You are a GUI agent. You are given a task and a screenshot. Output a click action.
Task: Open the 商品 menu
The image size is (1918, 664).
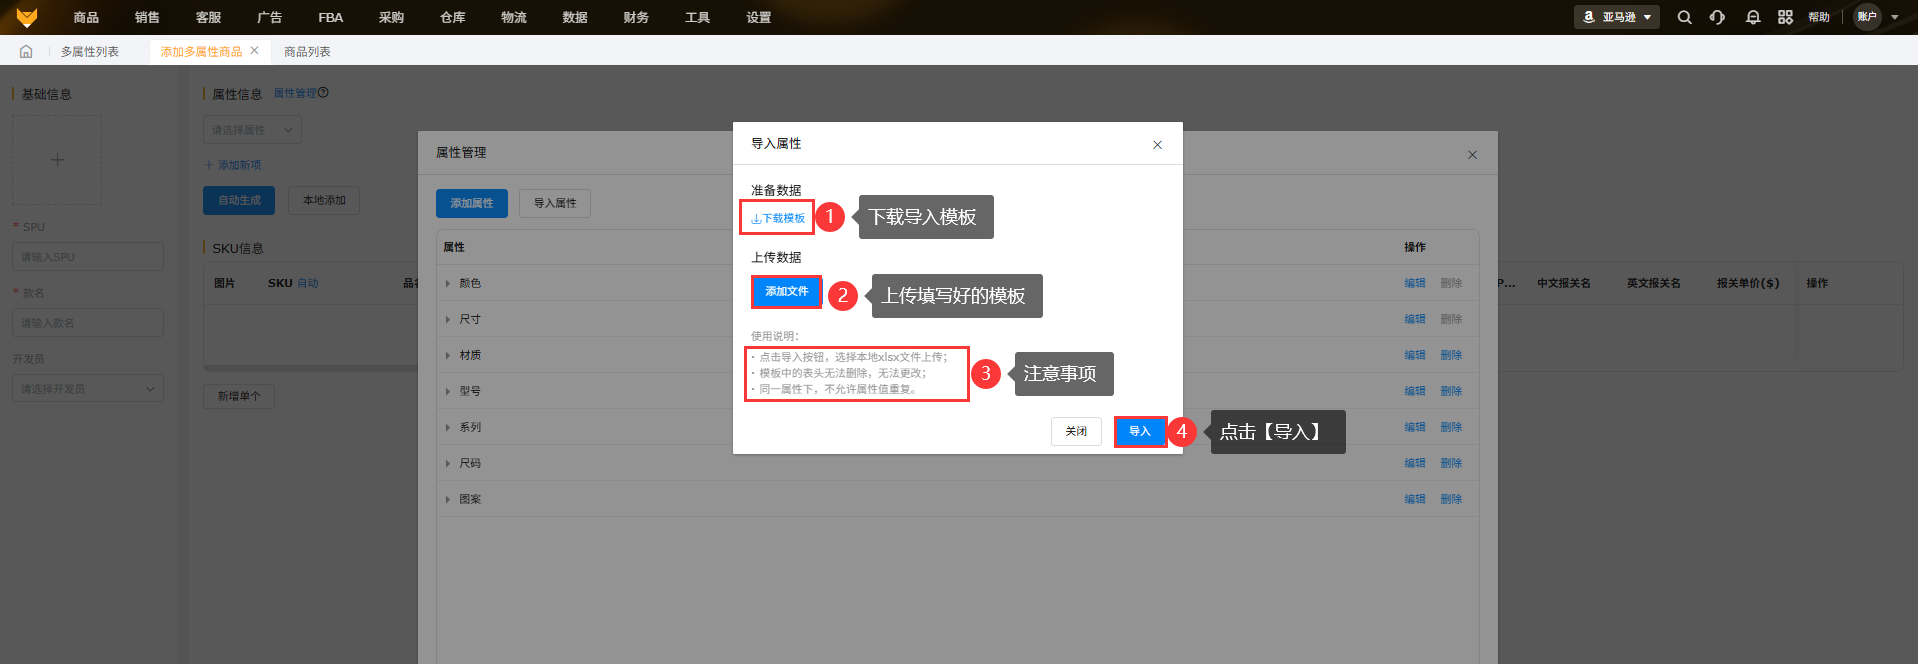(x=86, y=17)
